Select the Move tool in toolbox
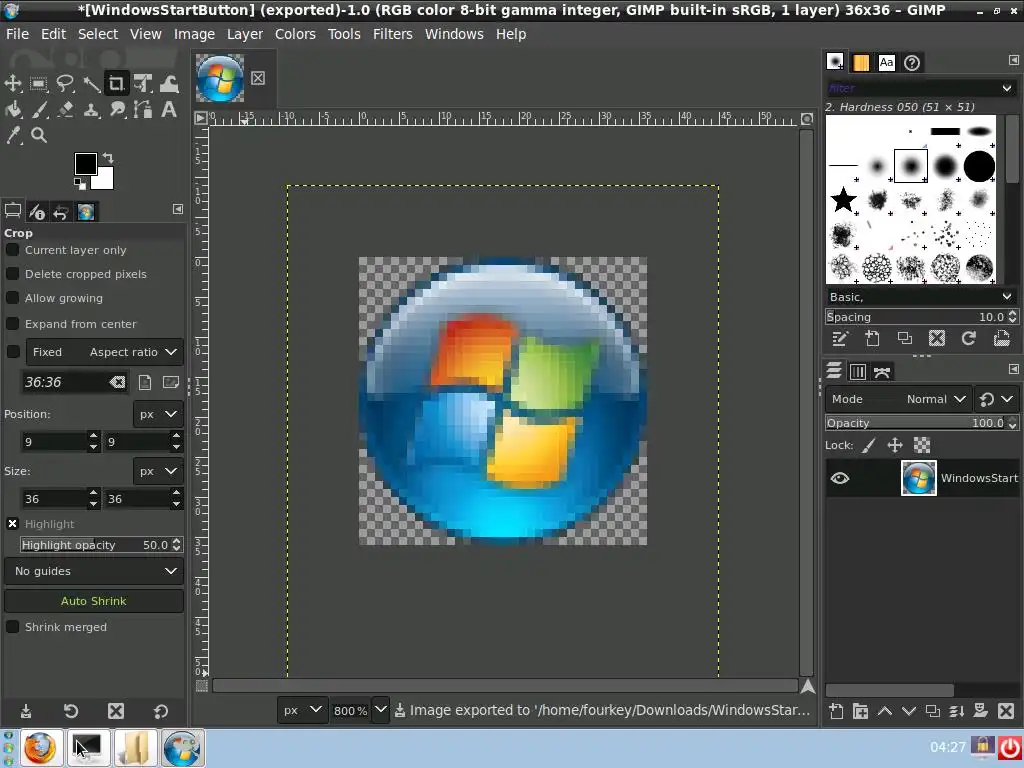 (13, 83)
